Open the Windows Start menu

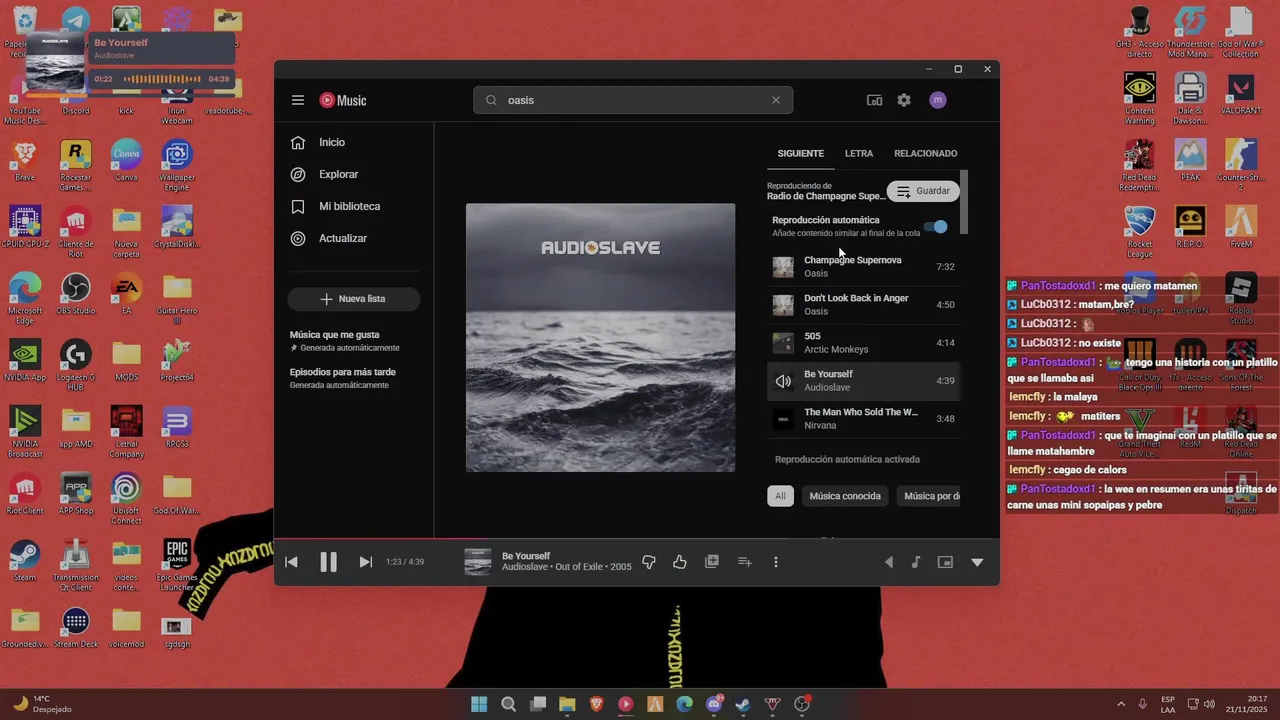479,704
